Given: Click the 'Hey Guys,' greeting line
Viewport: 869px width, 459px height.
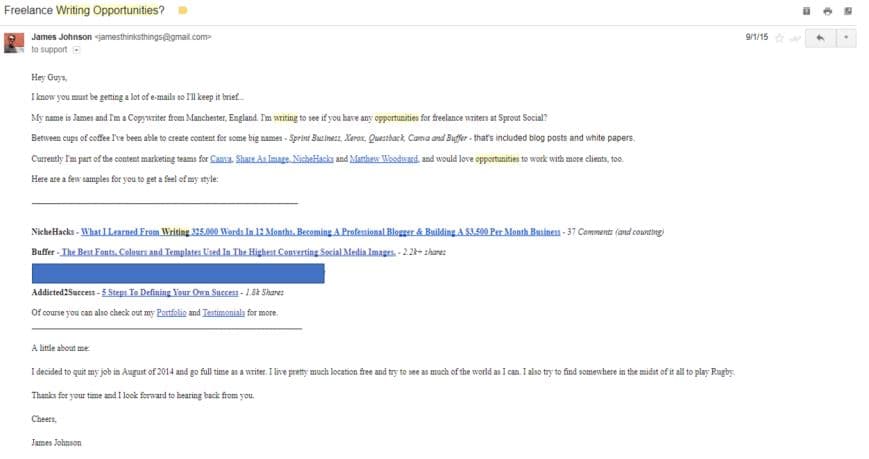Looking at the screenshot, I should click(x=49, y=78).
